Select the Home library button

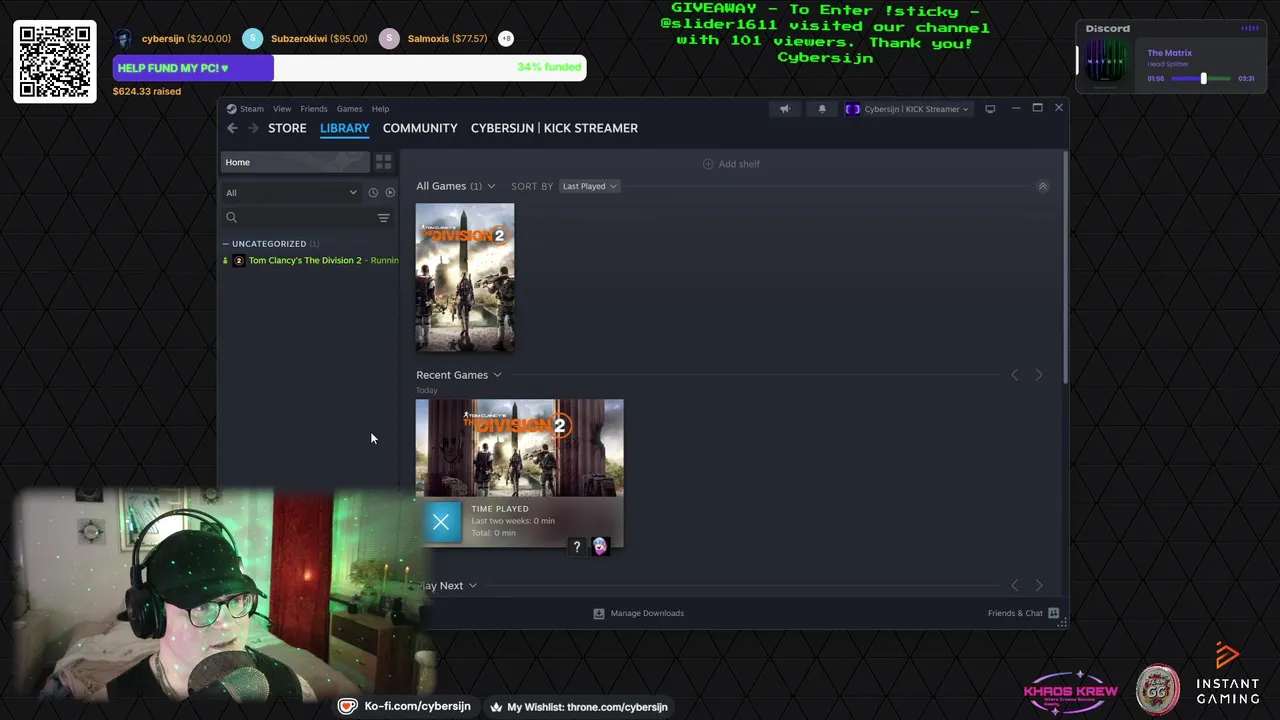[295, 162]
